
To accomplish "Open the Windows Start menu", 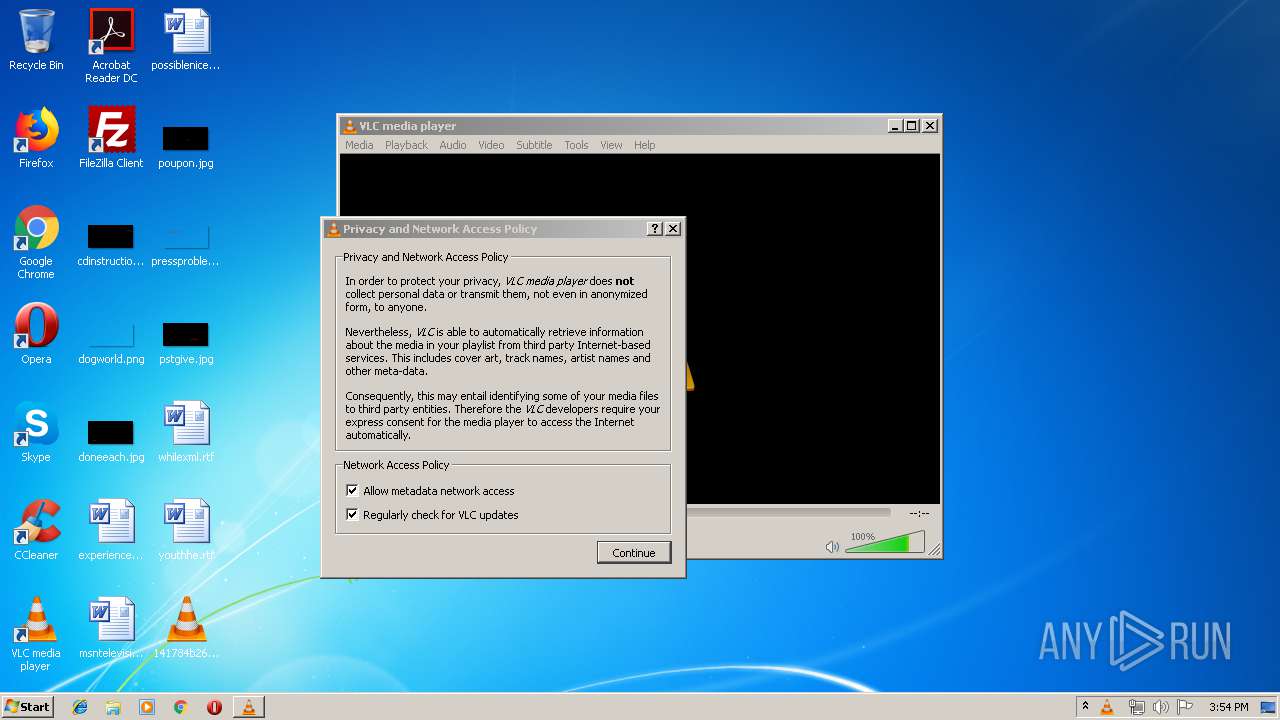I will tap(28, 707).
